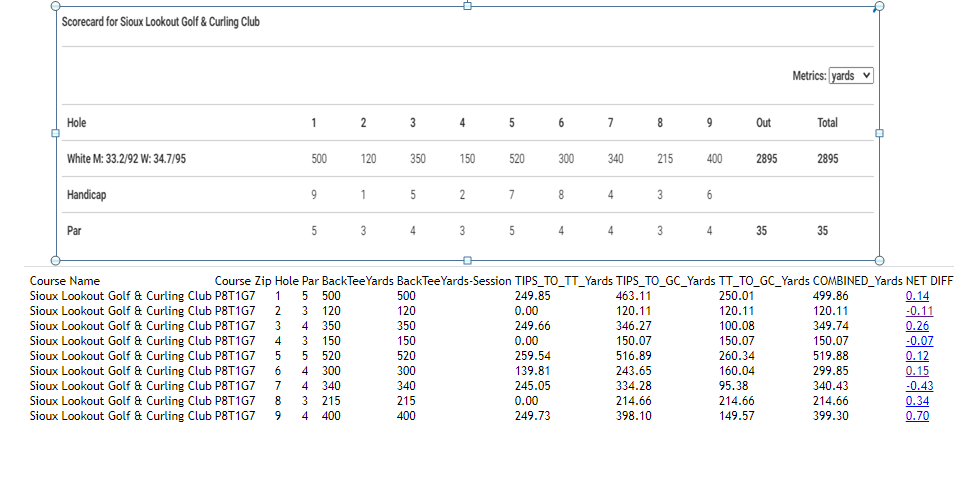954x480 pixels.
Task: Click the Hole header in scorecard
Action: [77, 123]
